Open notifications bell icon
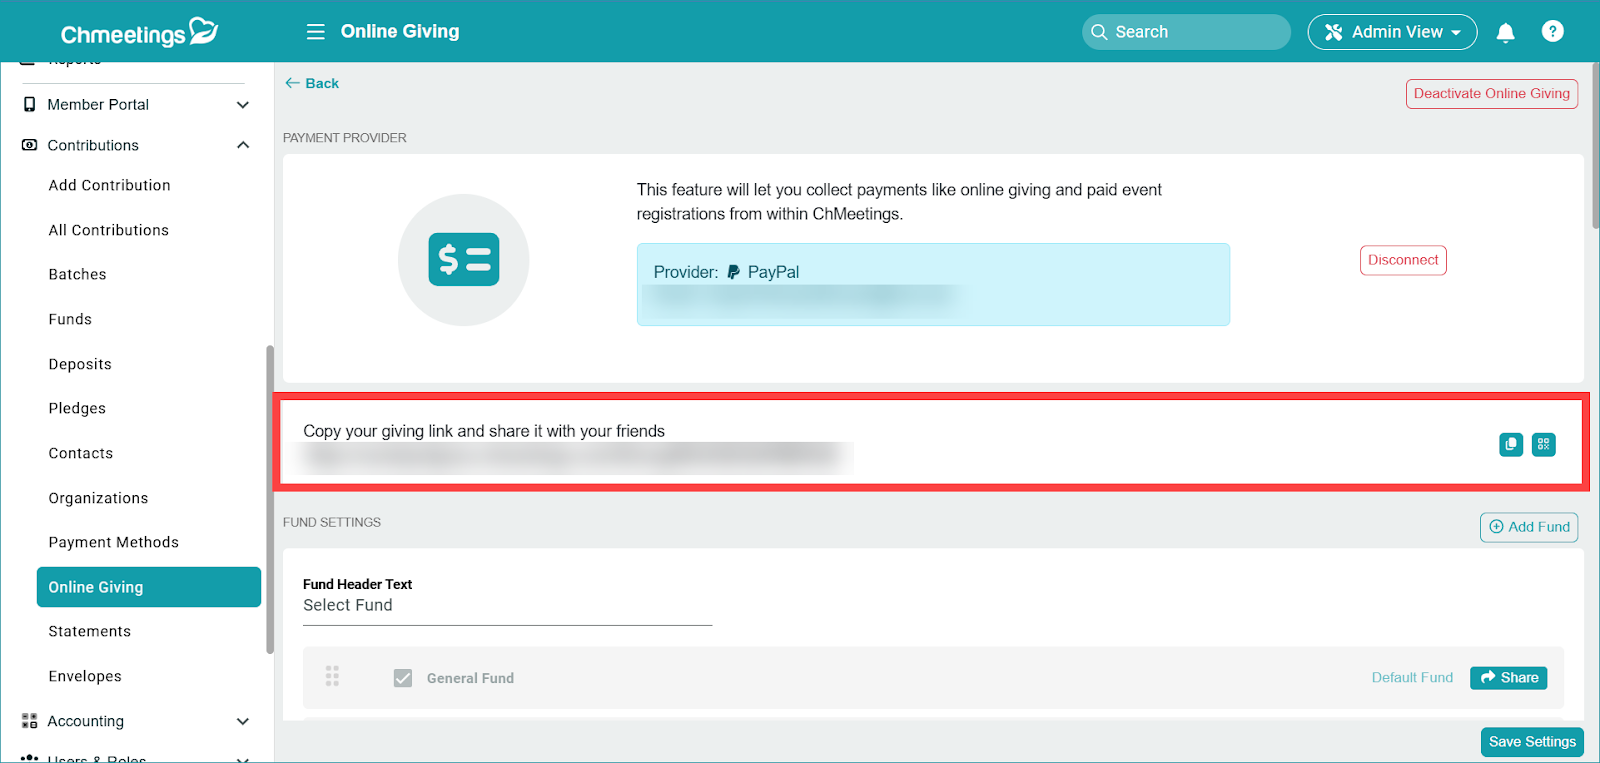 (x=1505, y=32)
